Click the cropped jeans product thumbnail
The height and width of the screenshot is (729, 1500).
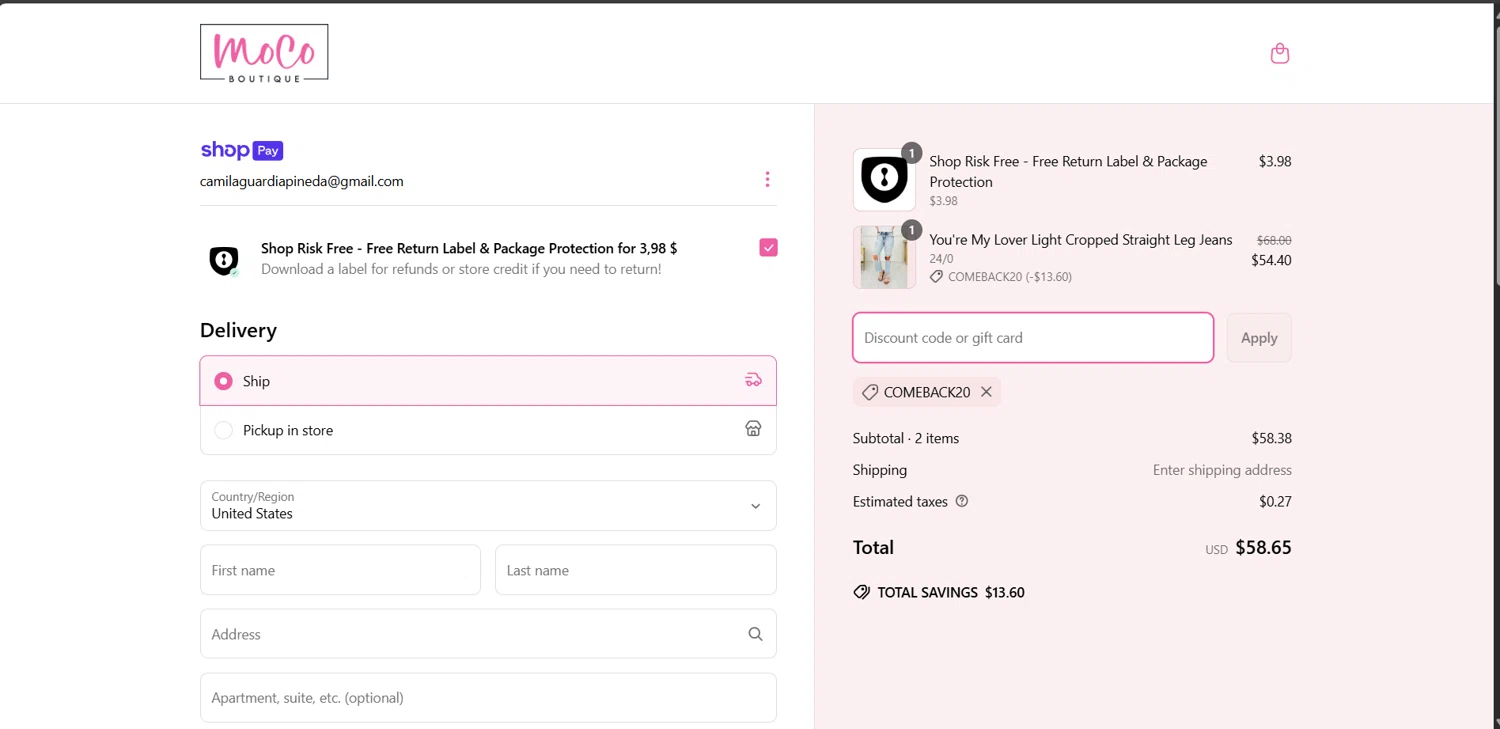point(884,258)
